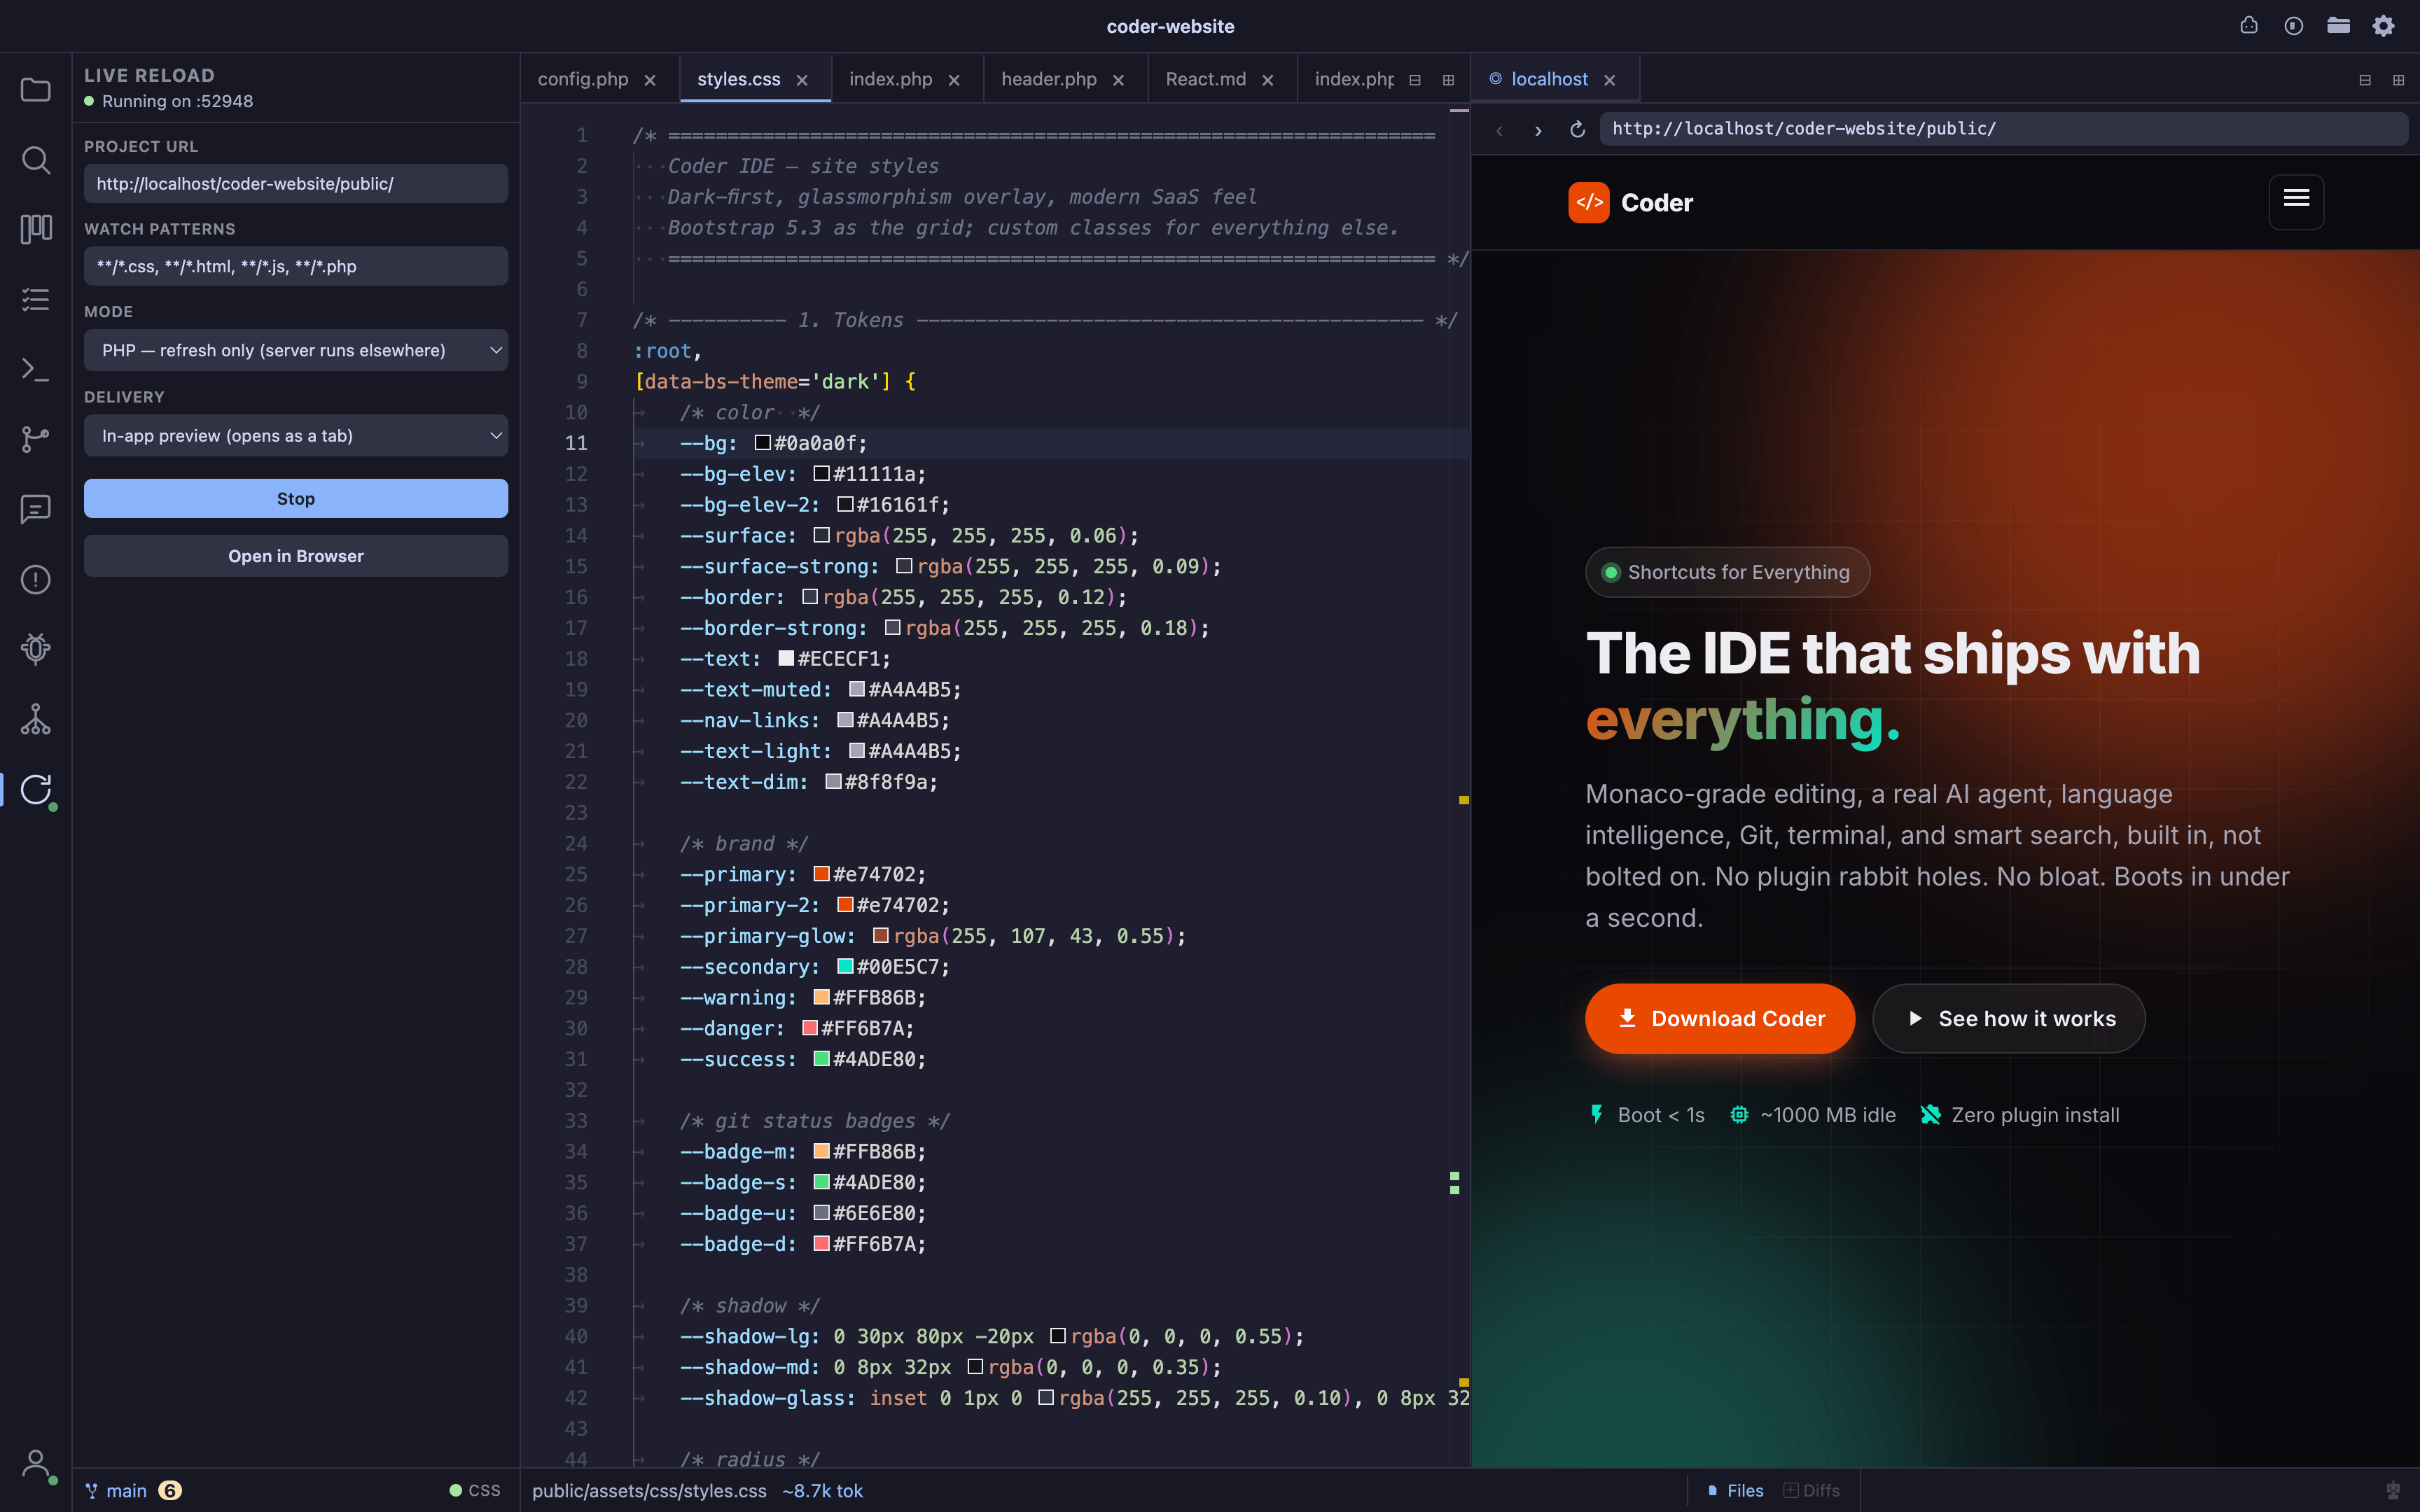Click the preview browser address bar
This screenshot has width=2420, height=1512.
(2003, 129)
